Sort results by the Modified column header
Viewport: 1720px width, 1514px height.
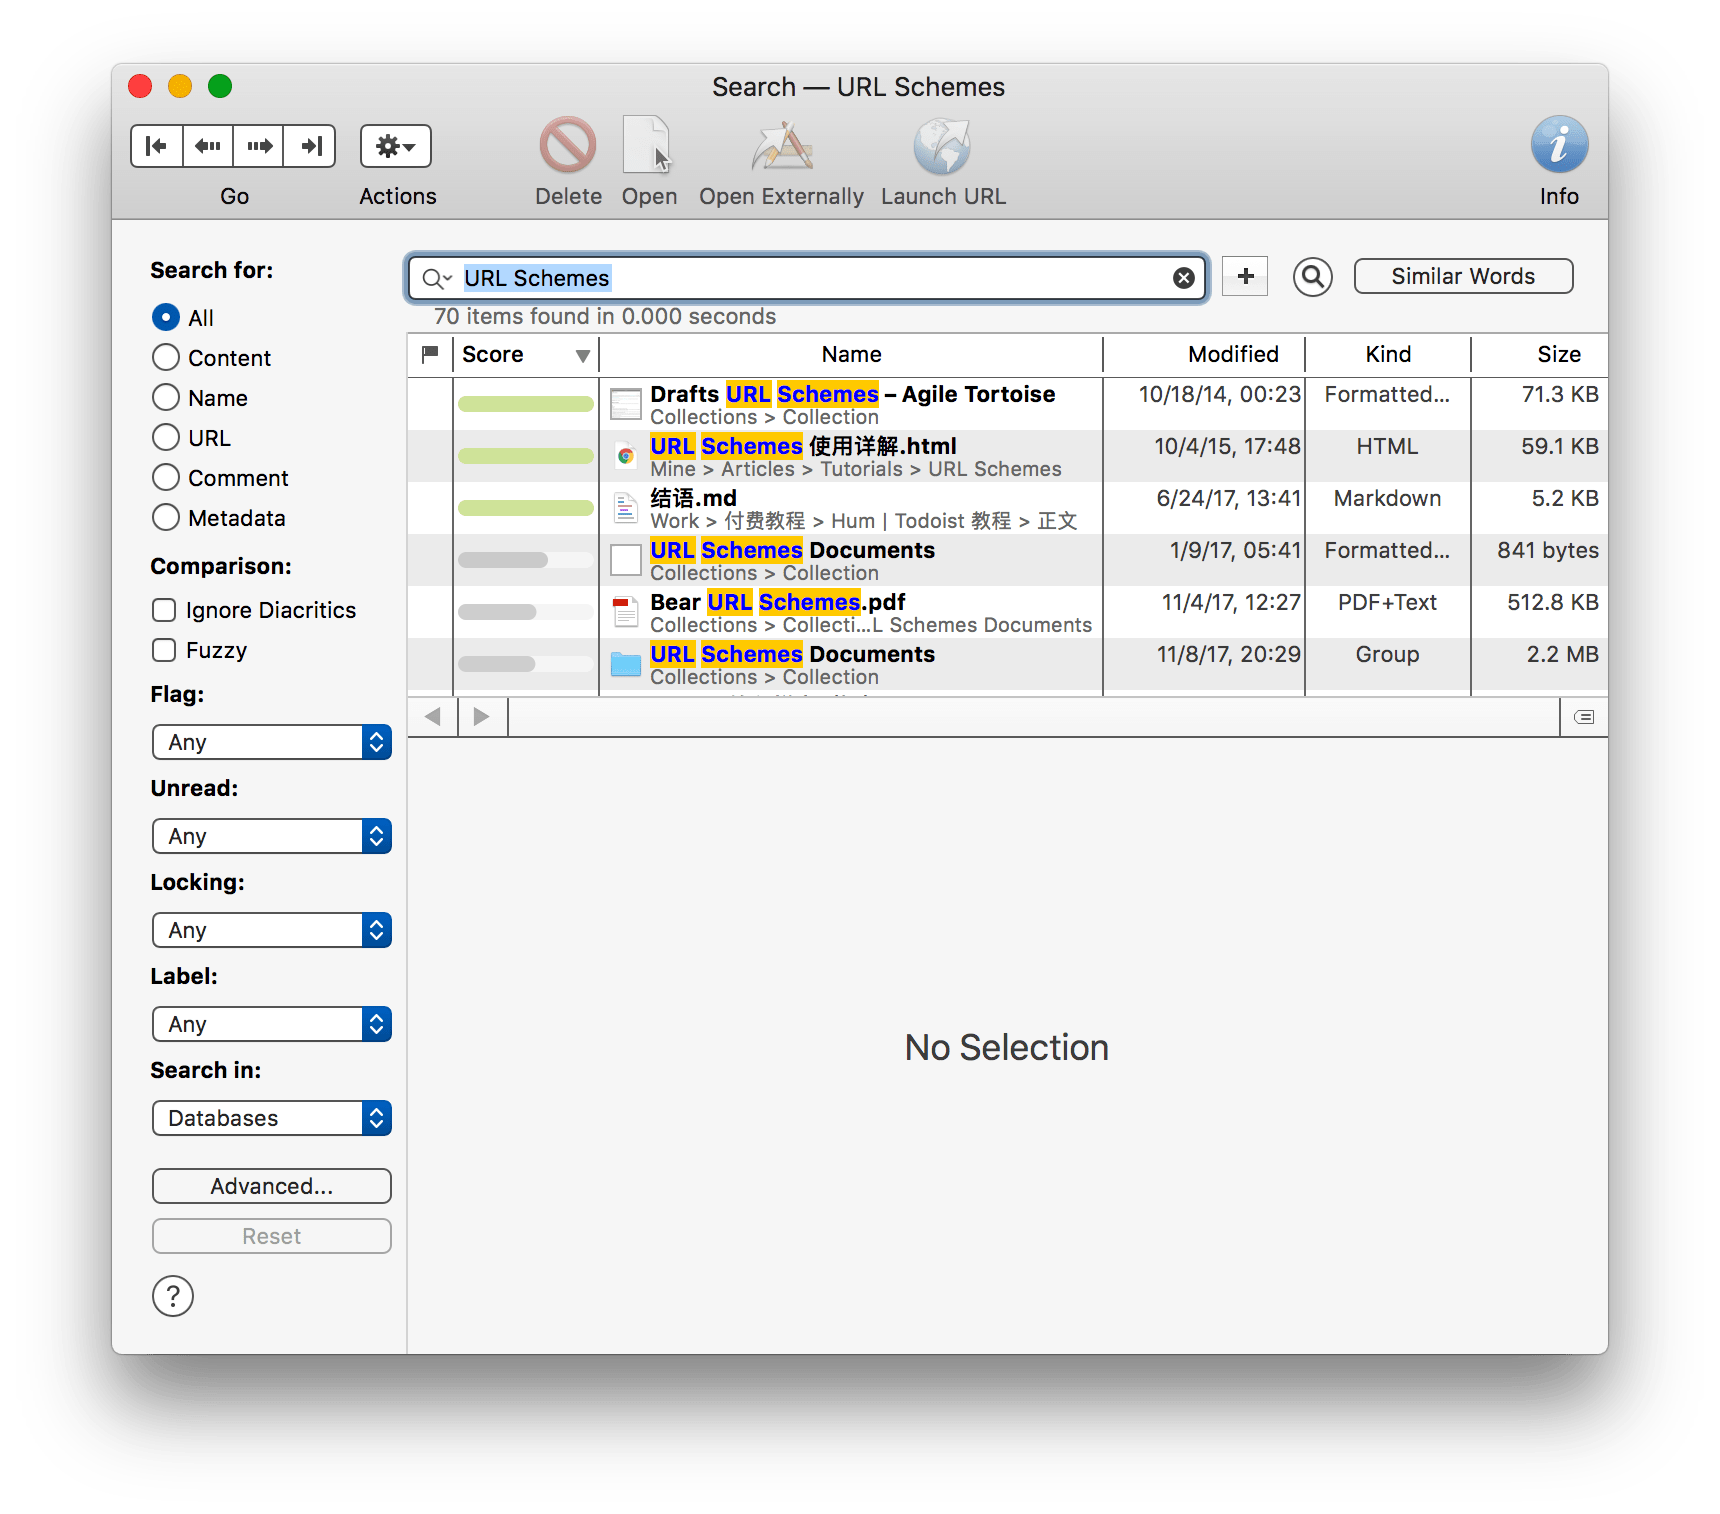coord(1232,355)
